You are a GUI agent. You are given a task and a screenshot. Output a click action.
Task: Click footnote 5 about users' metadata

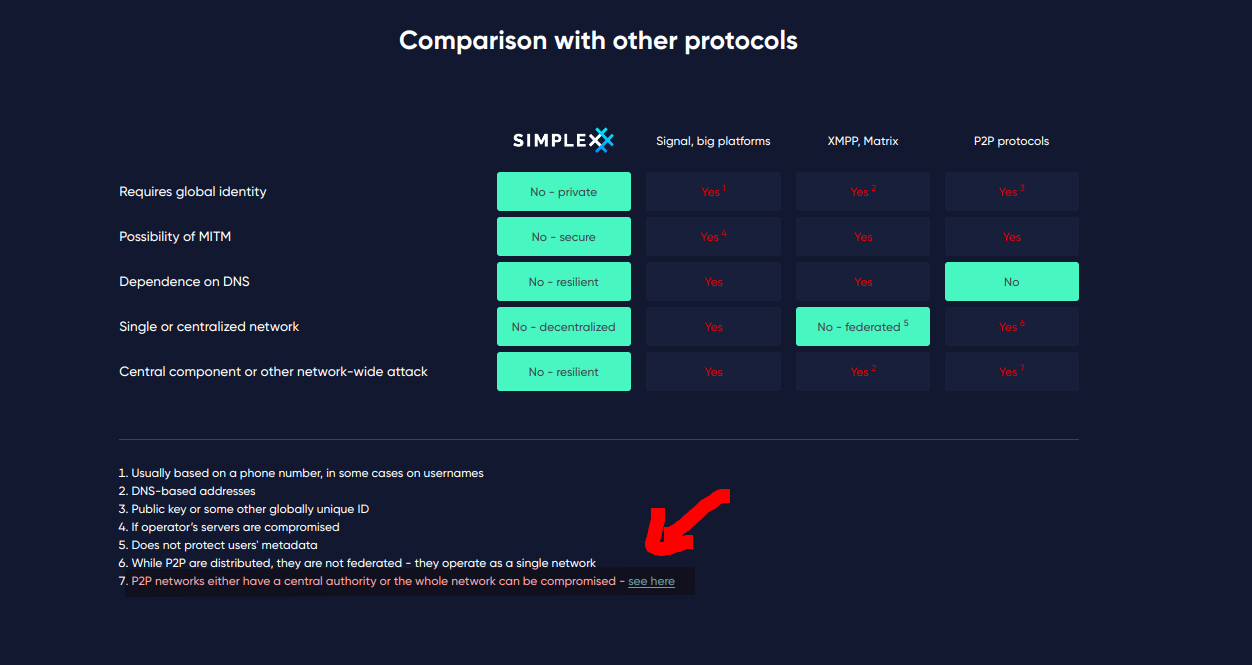pos(225,545)
